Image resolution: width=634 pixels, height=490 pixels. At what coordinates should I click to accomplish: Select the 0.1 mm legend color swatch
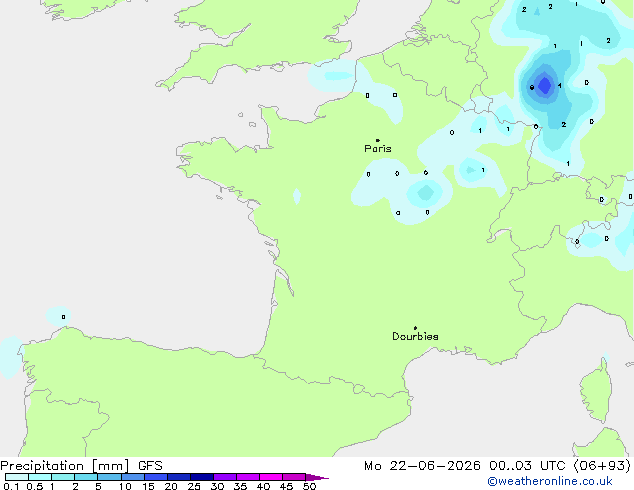(x=17, y=477)
